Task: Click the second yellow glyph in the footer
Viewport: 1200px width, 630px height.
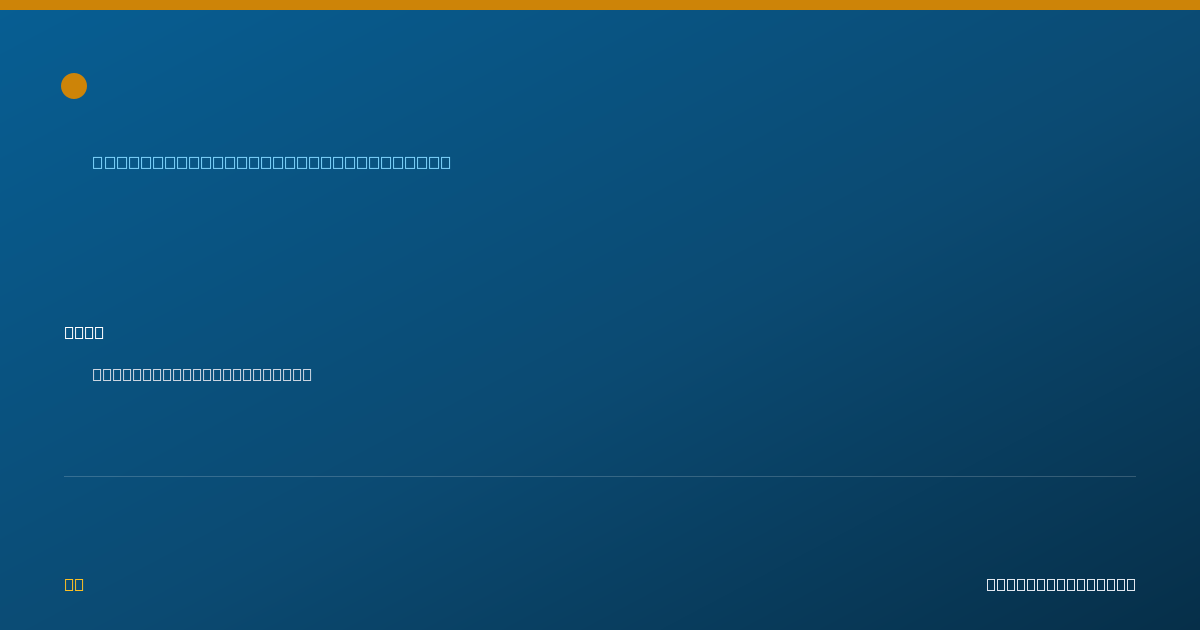Action: click(x=79, y=584)
